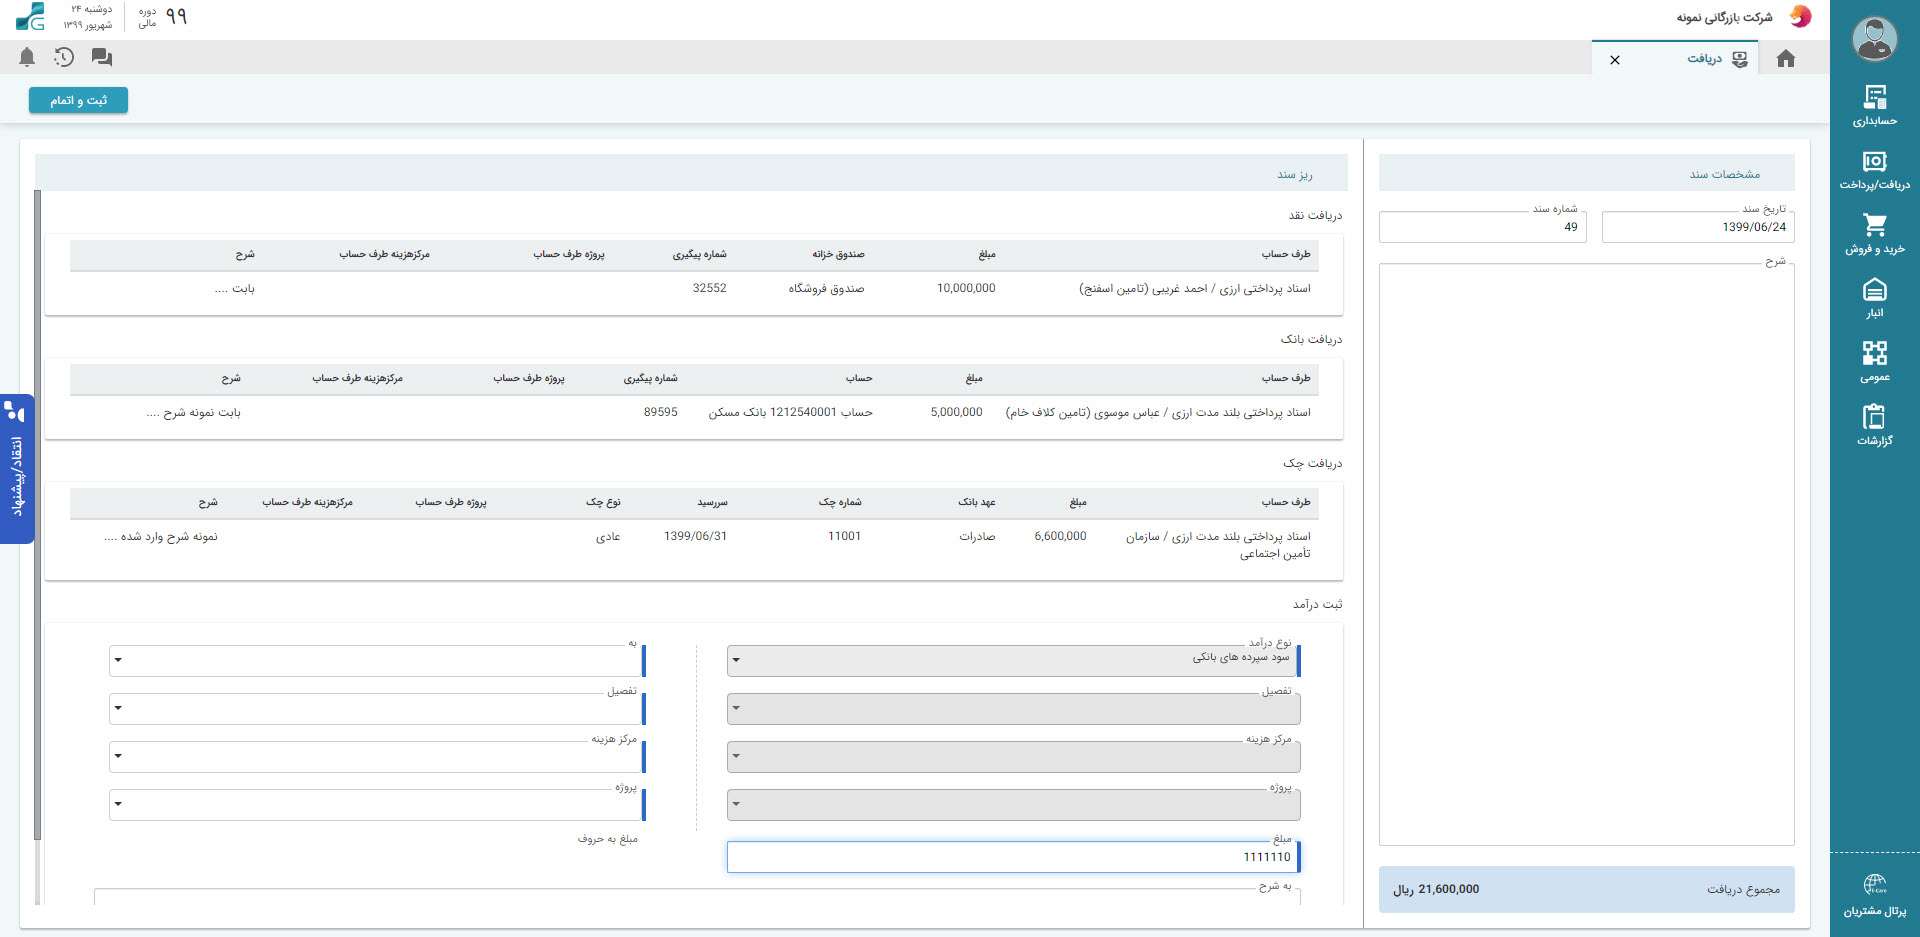
Task: Open the disabled تفصیل dropdown under نوع درآمد
Action: point(1013,708)
